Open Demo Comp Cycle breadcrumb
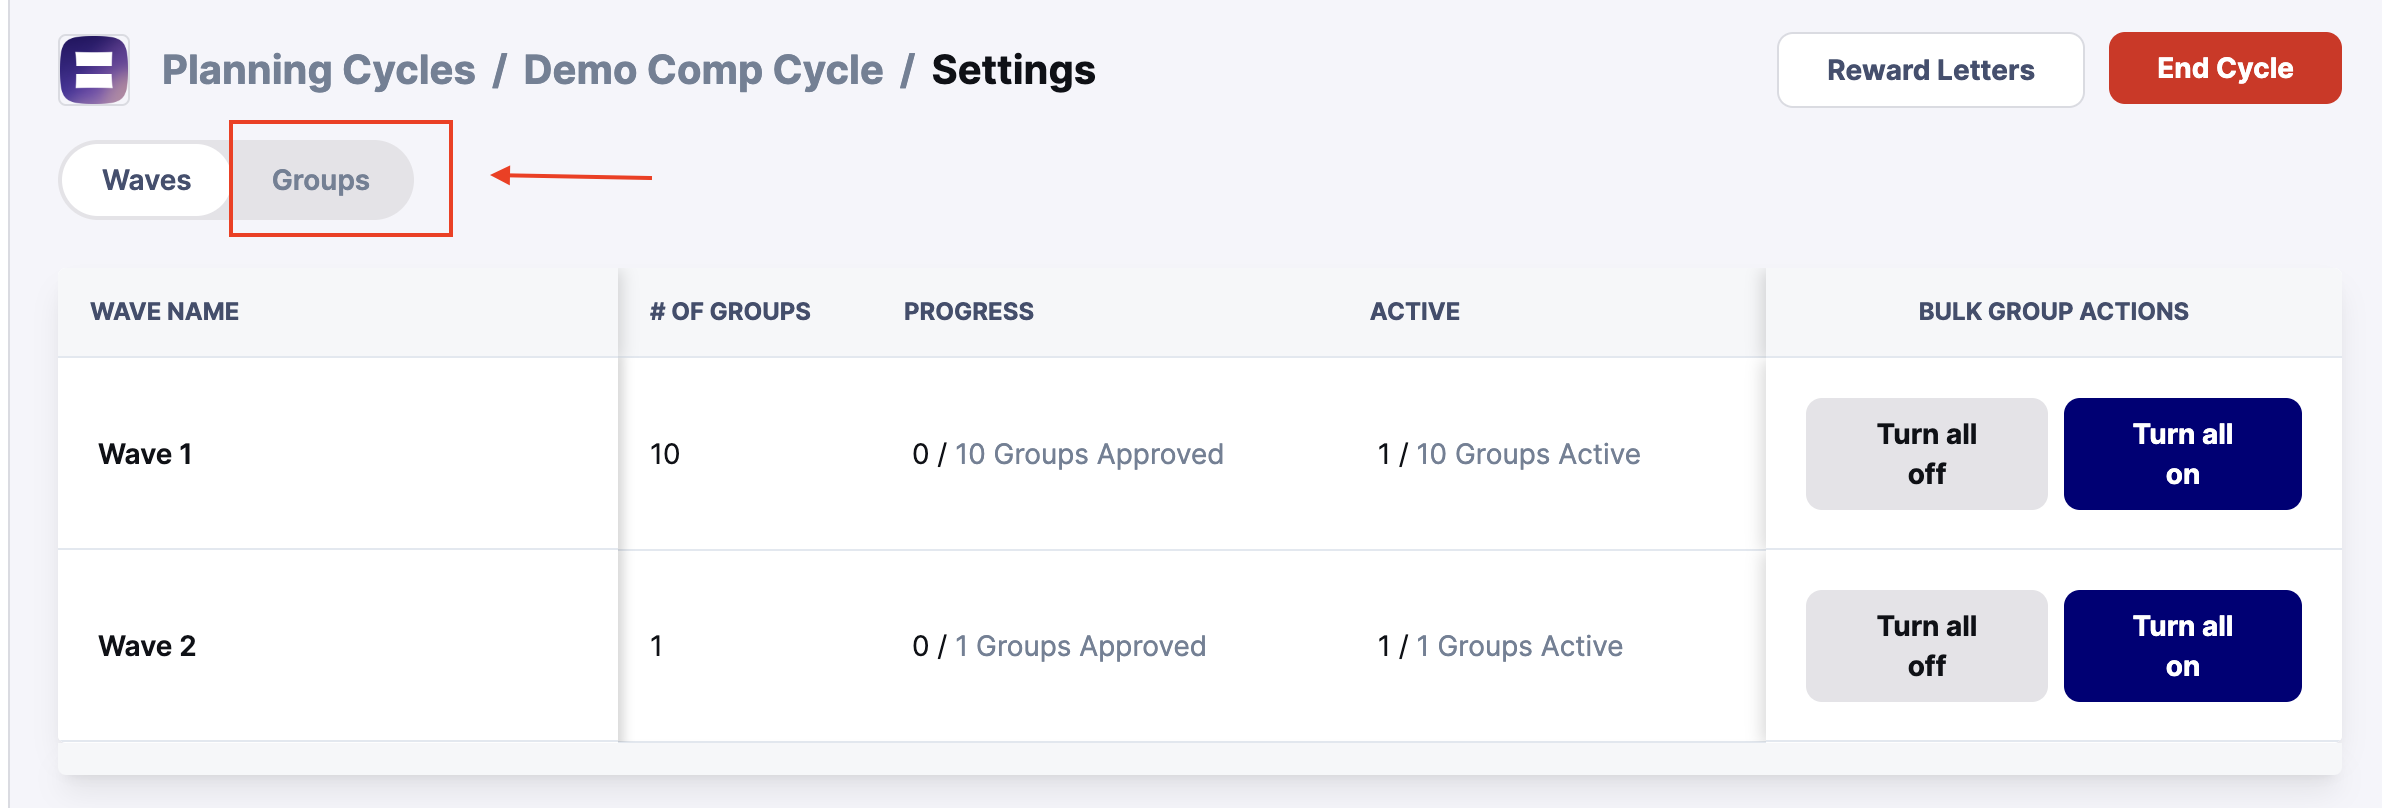This screenshot has height=808, width=2382. click(x=703, y=70)
